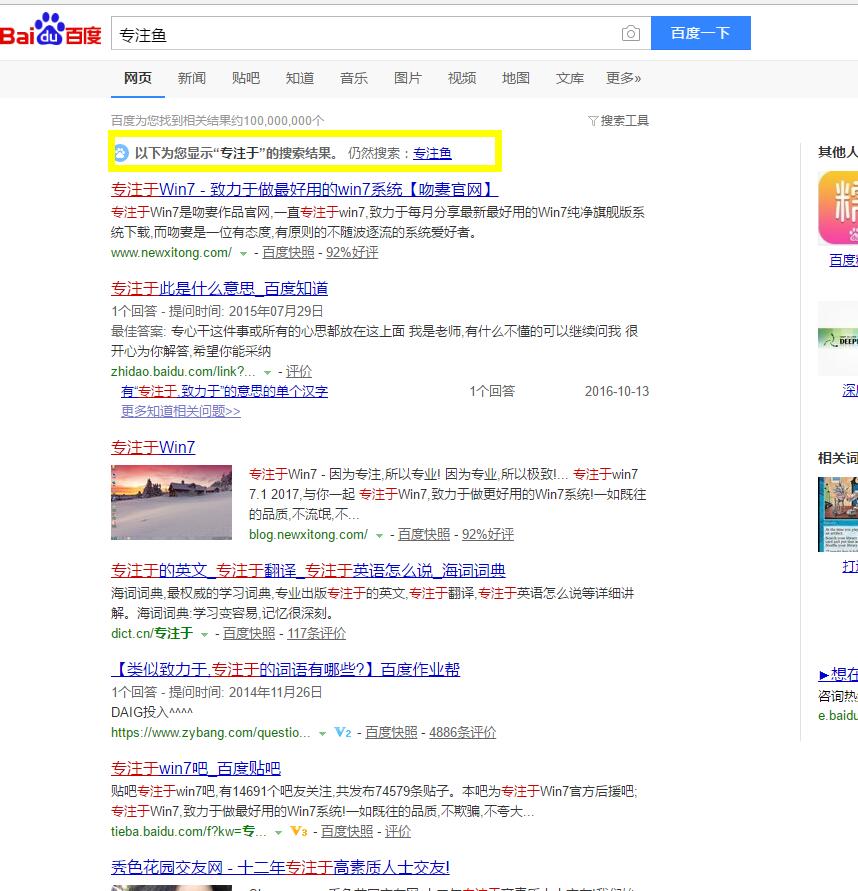Screen dimensions: 858x891
Task: Open the 仍然搜索 专注鱼 link
Action: (x=431, y=153)
